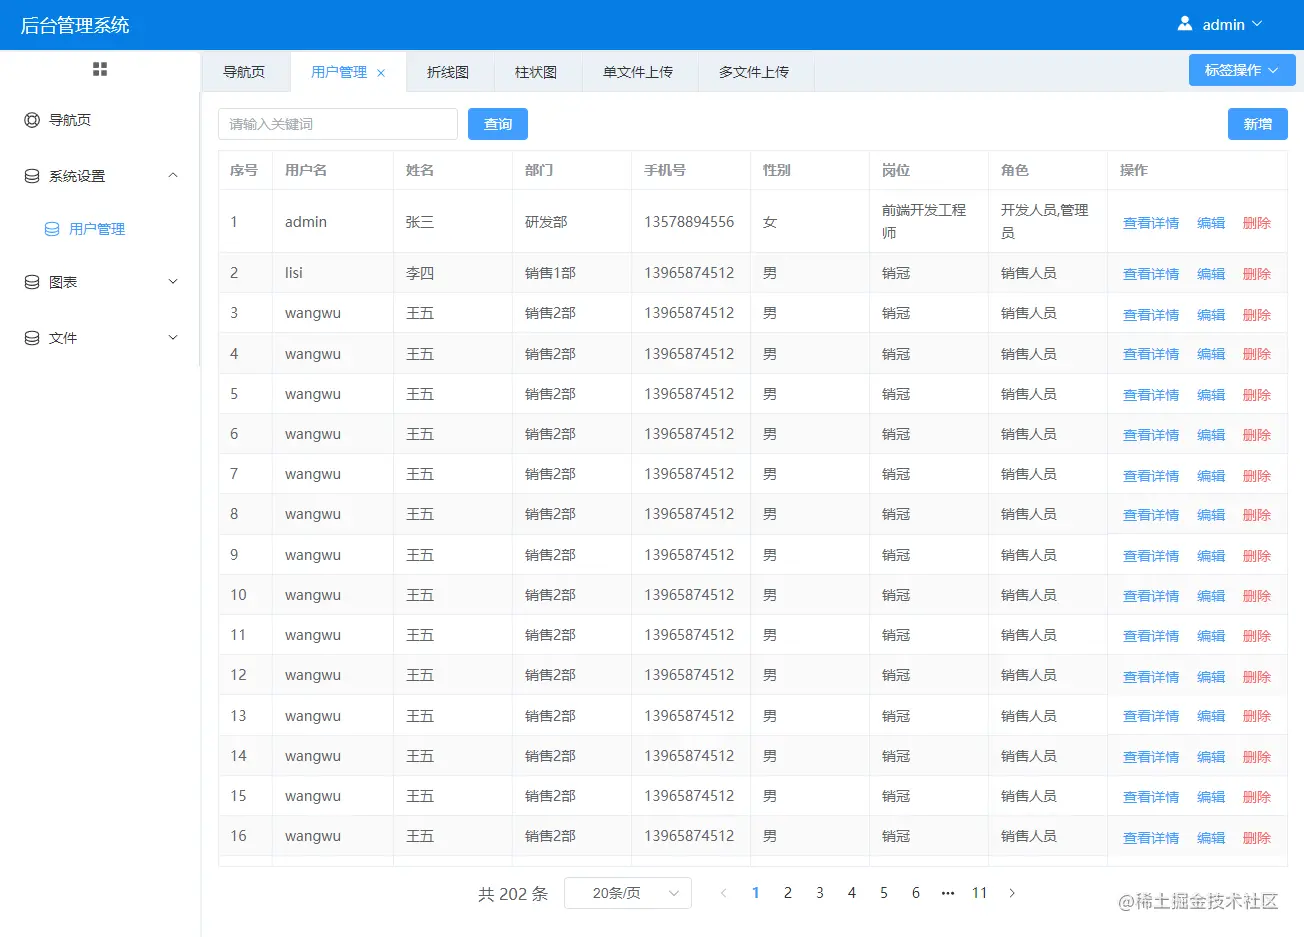
Task: Open the 20条/页 page size selector
Action: pos(628,893)
